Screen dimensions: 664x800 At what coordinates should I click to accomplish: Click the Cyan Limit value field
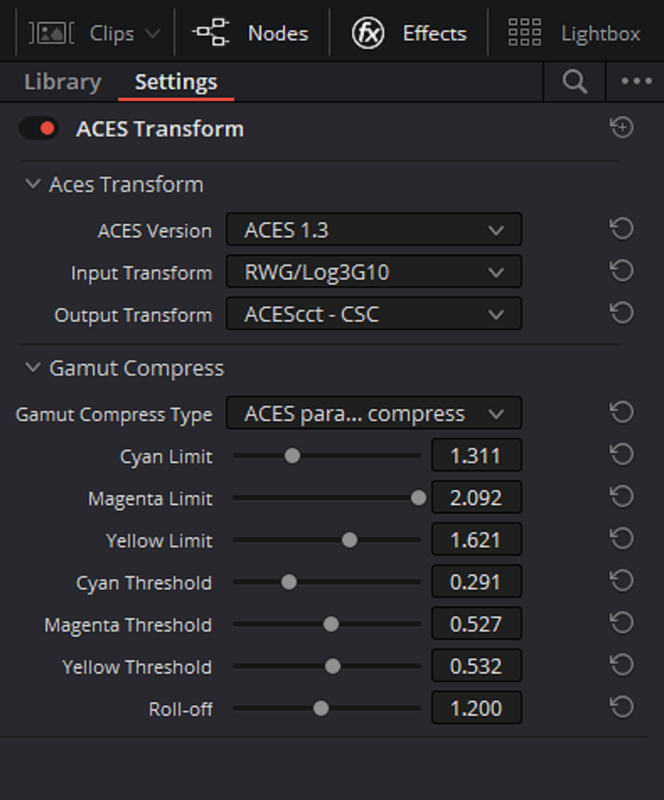coord(477,455)
